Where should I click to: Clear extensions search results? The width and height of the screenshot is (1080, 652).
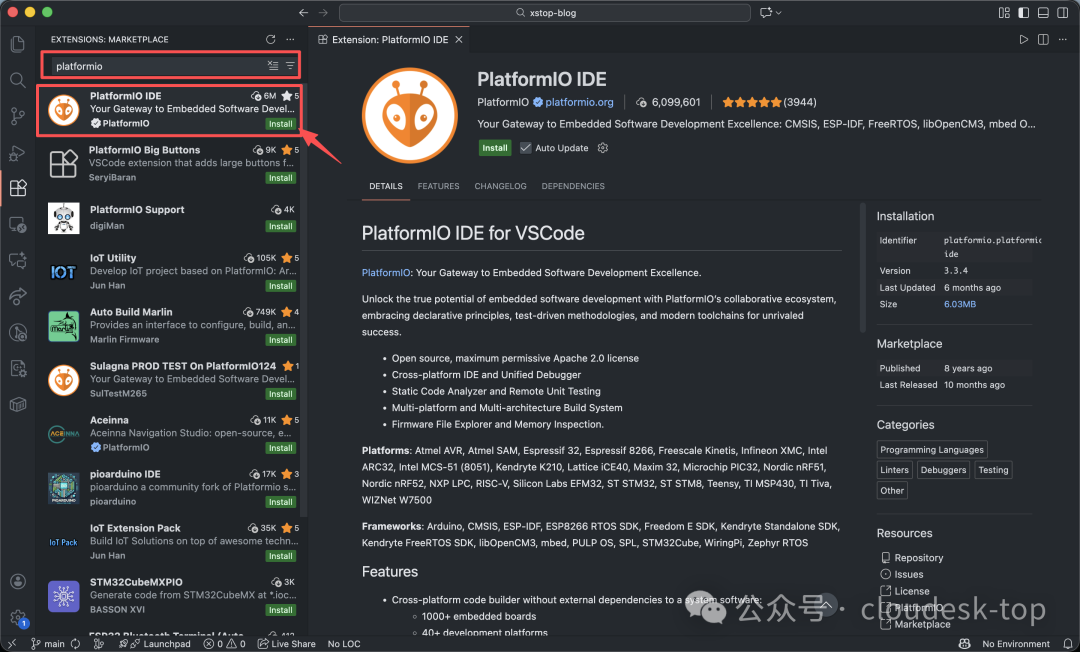(273, 66)
